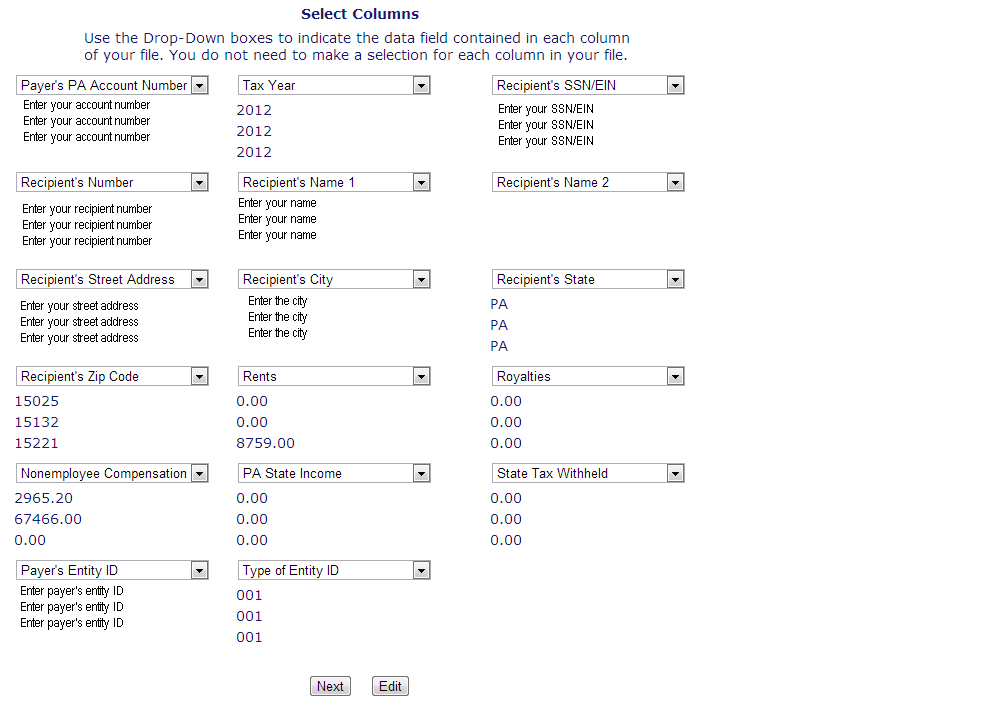Open the Recipient's Street Address dropdown
The height and width of the screenshot is (704, 1000).
199,279
